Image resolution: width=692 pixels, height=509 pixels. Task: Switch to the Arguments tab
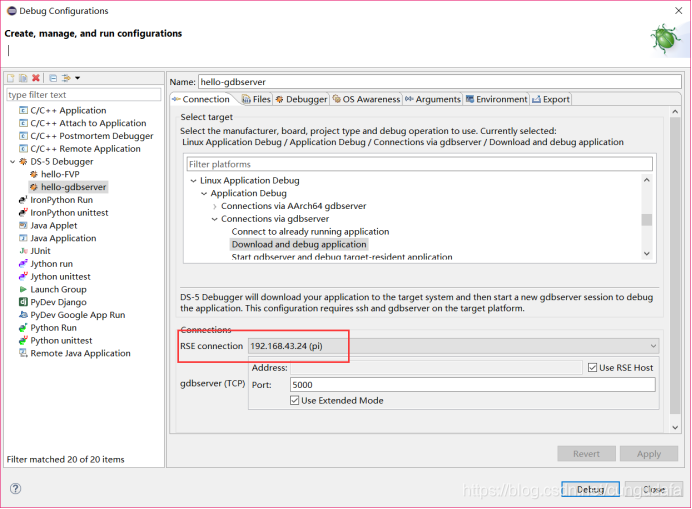coord(433,99)
